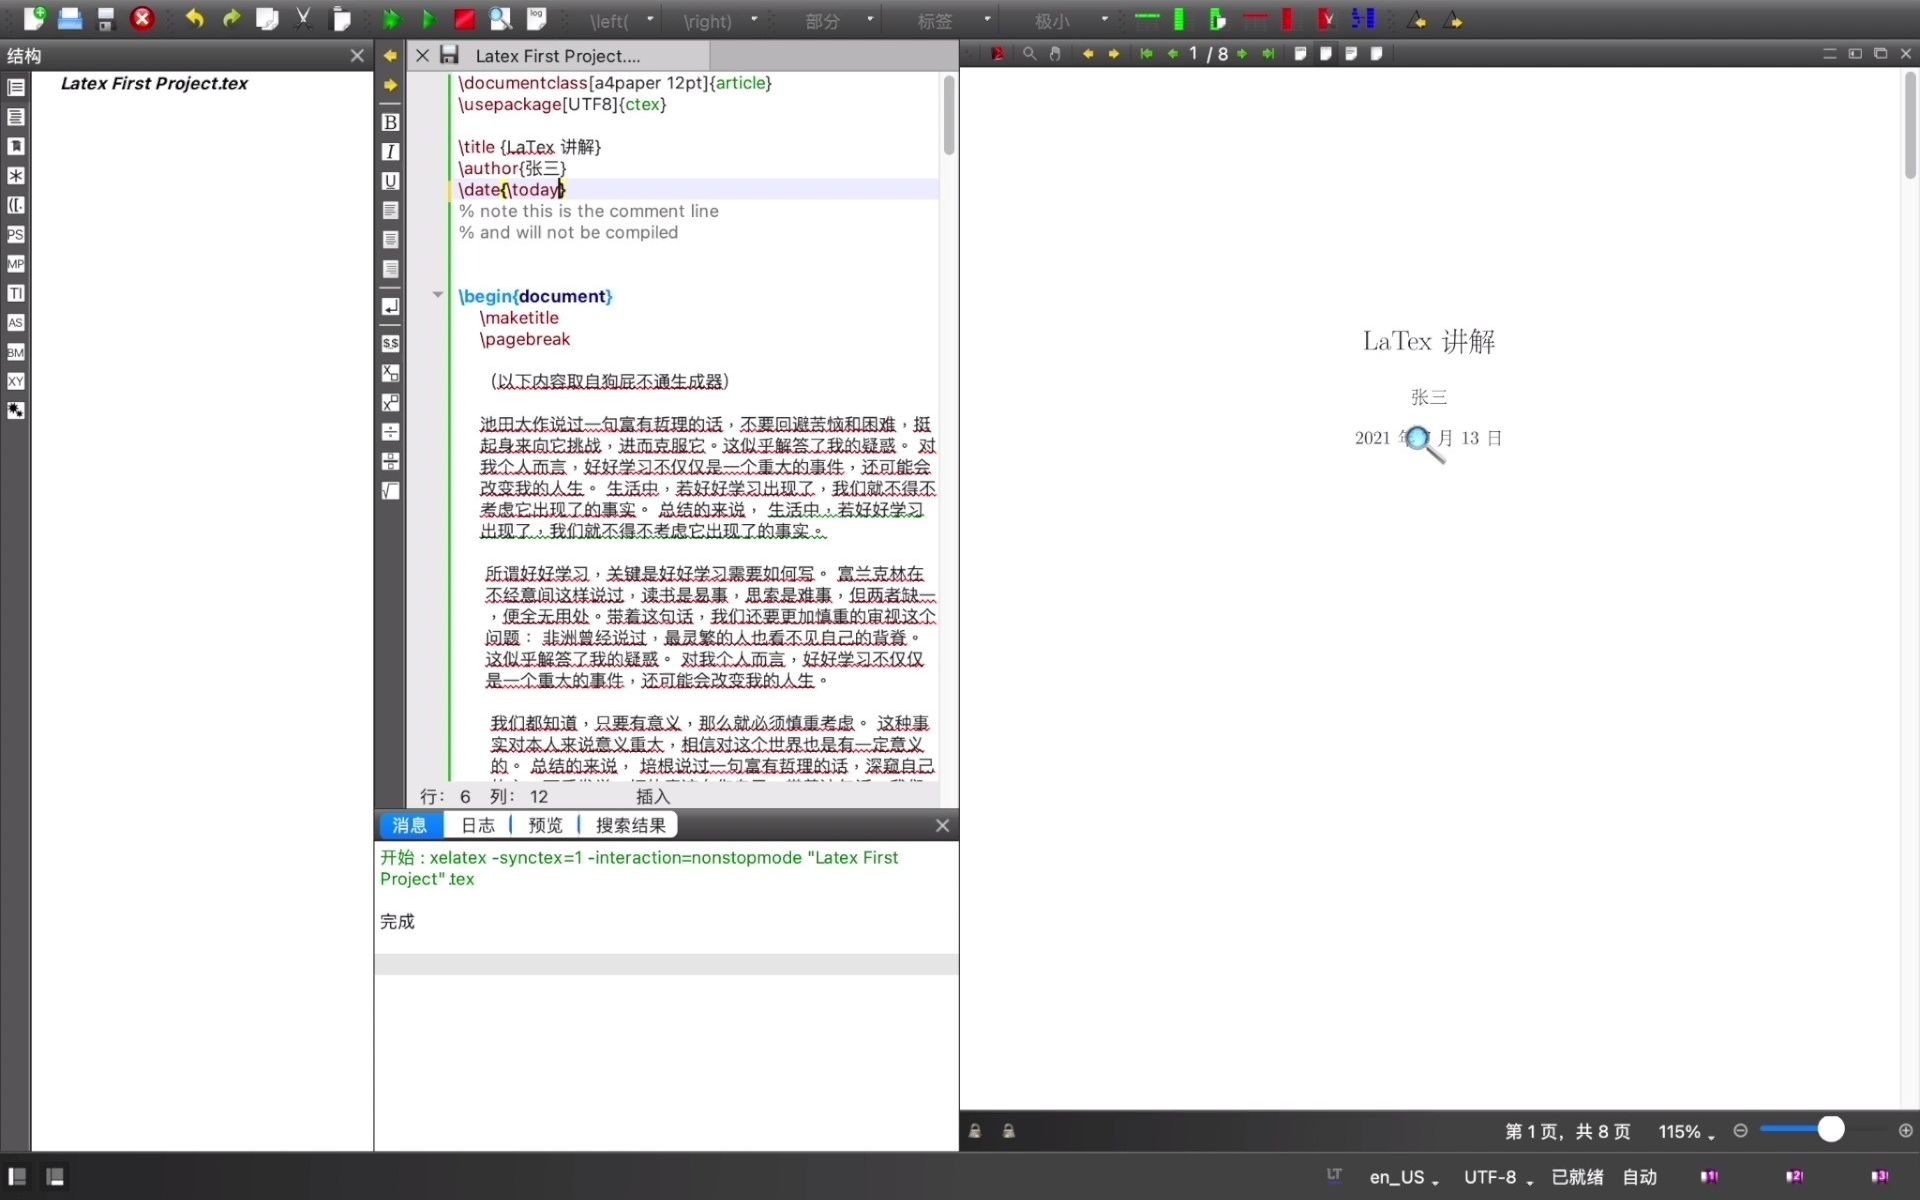The height and width of the screenshot is (1200, 1920).
Task: Switch to the 消息 messages tab
Action: pyautogui.click(x=409, y=825)
